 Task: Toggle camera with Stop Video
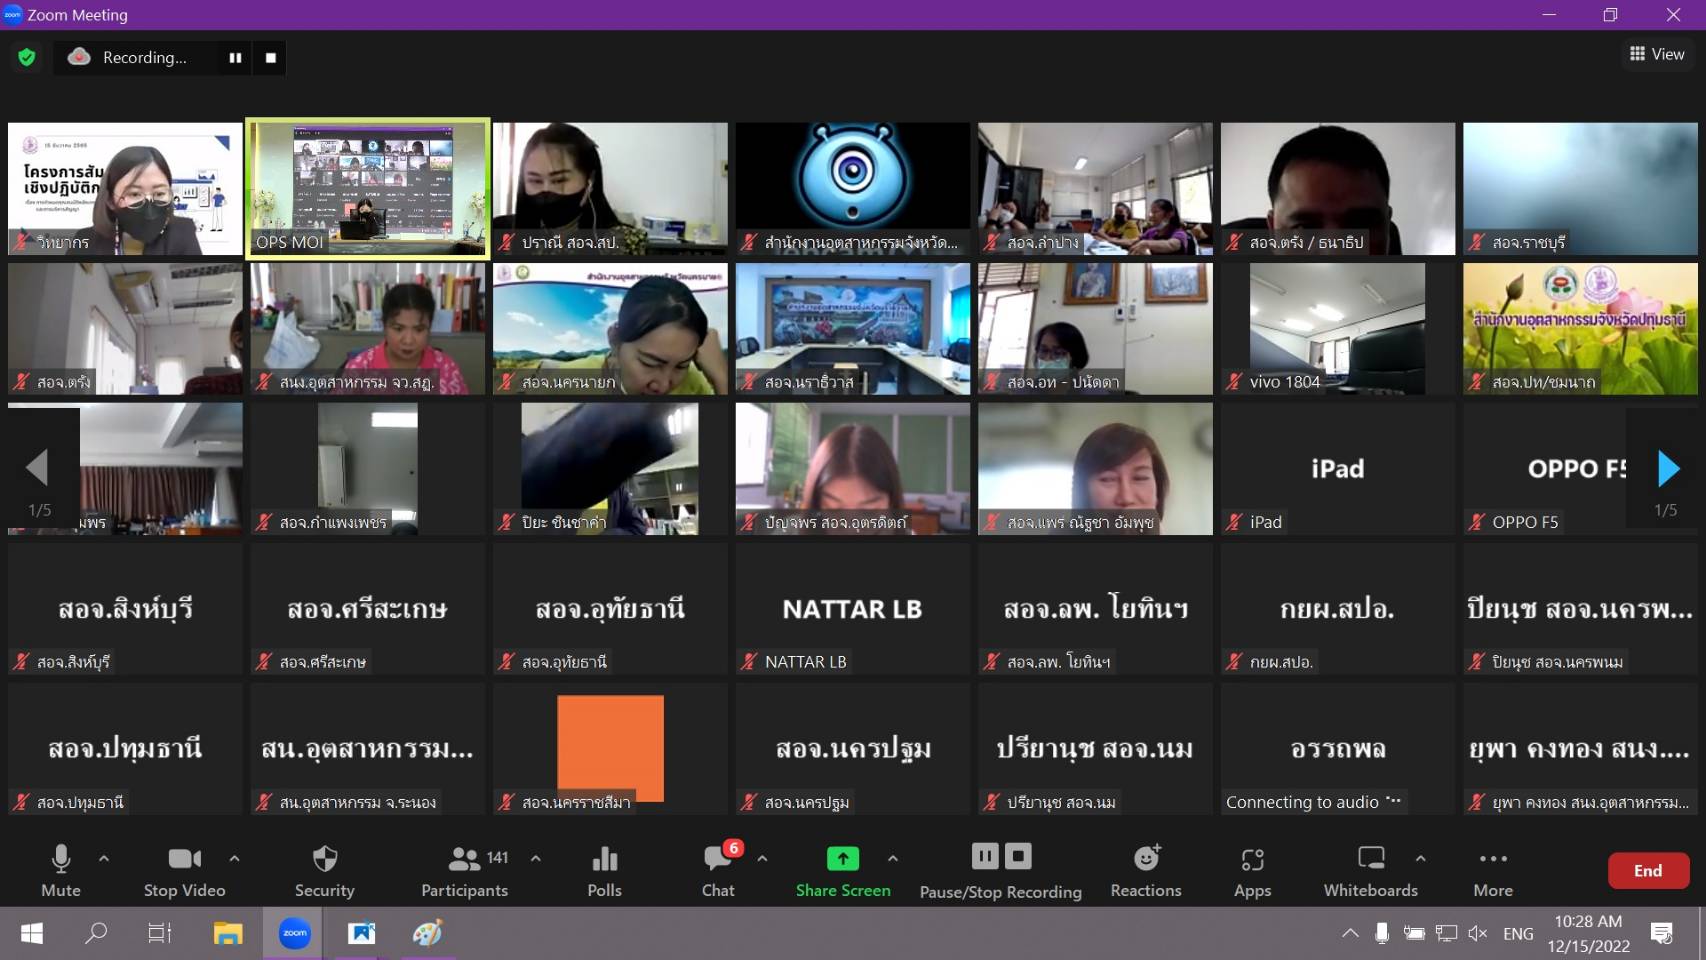coord(184,869)
